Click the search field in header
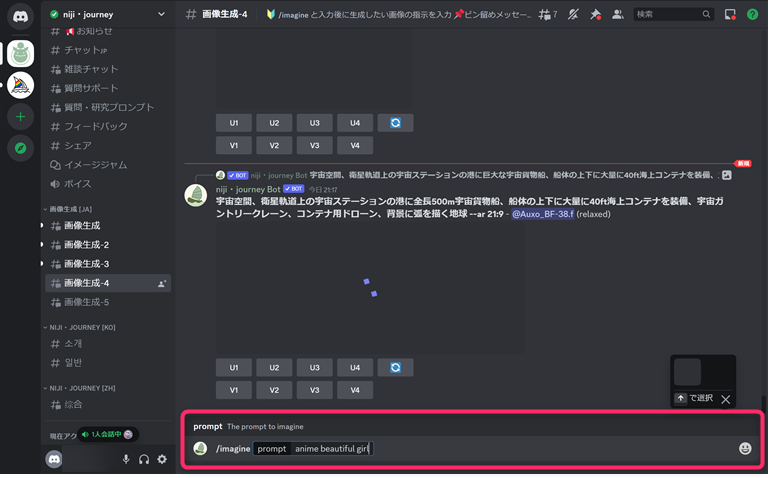Screen dimensions: 768x478 673,15
